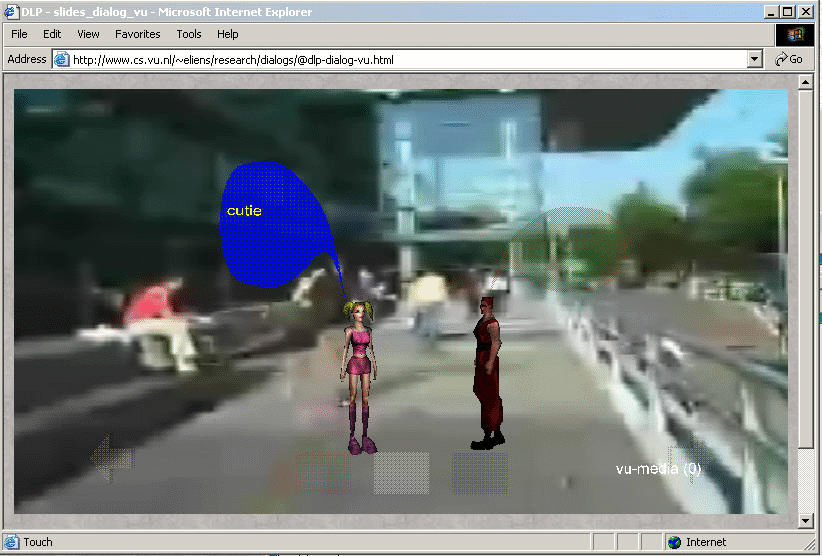
Task: Open the File menu
Action: (x=19, y=34)
